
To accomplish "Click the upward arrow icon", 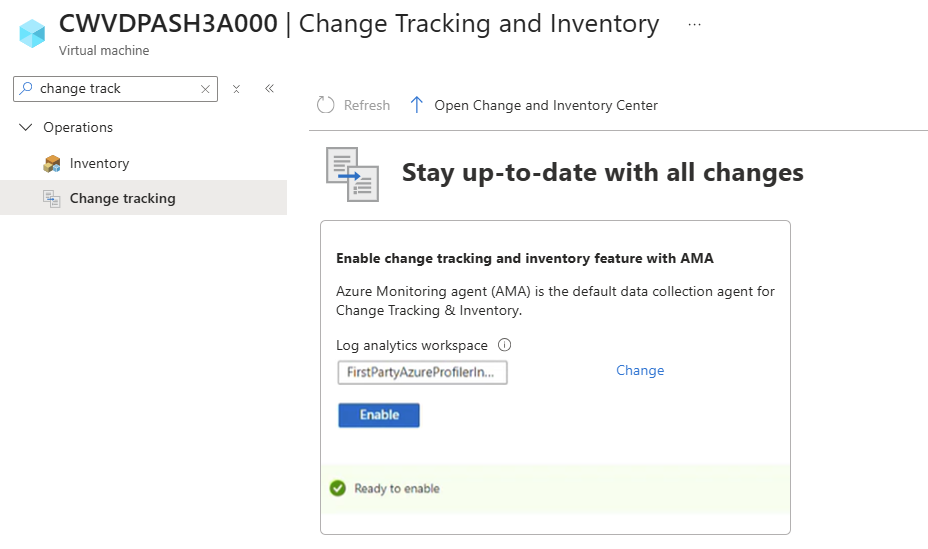I will (x=417, y=105).
